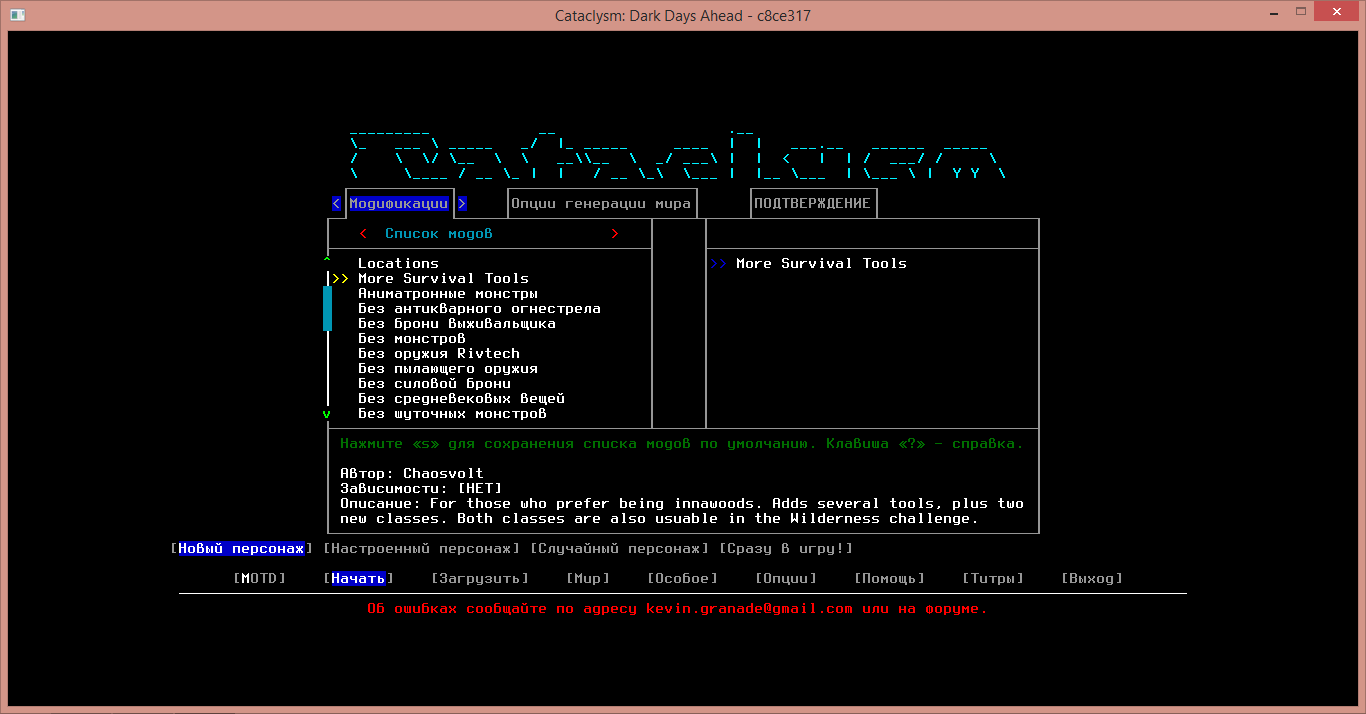
Task: Select Без антикварного огнестрела mod
Action: click(479, 308)
